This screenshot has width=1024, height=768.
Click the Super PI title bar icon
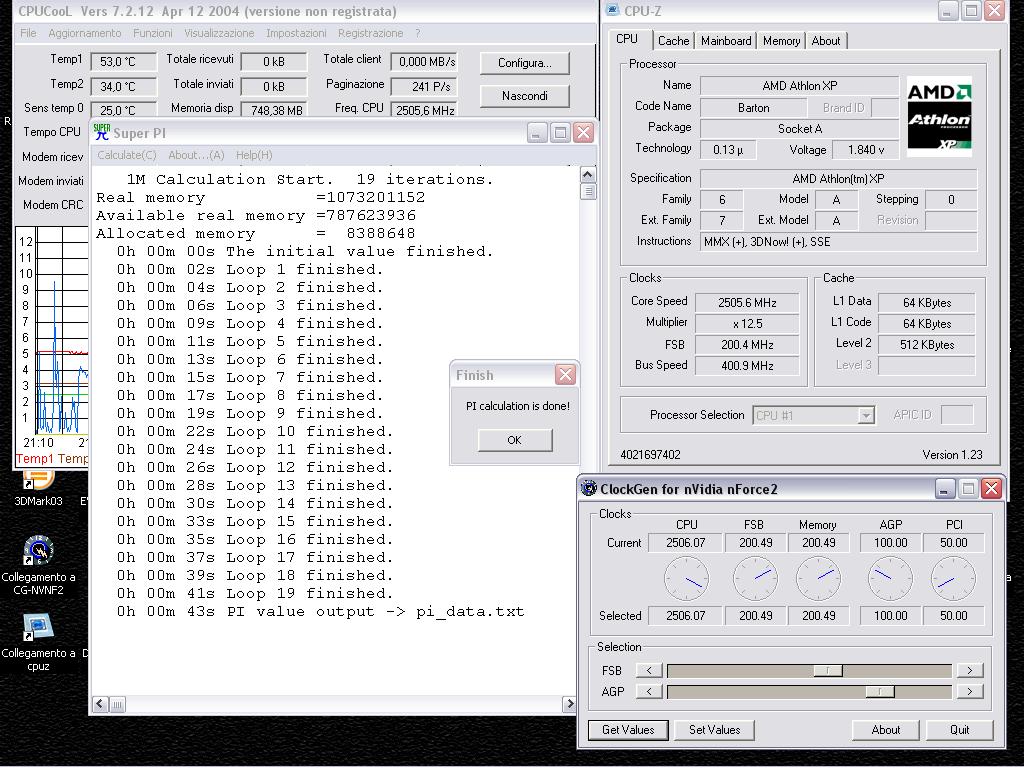point(101,133)
